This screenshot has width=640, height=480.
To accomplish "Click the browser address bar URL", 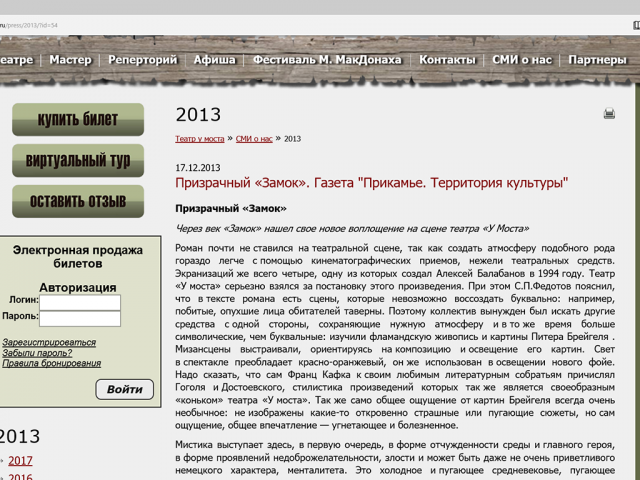I will pyautogui.click(x=29, y=25).
